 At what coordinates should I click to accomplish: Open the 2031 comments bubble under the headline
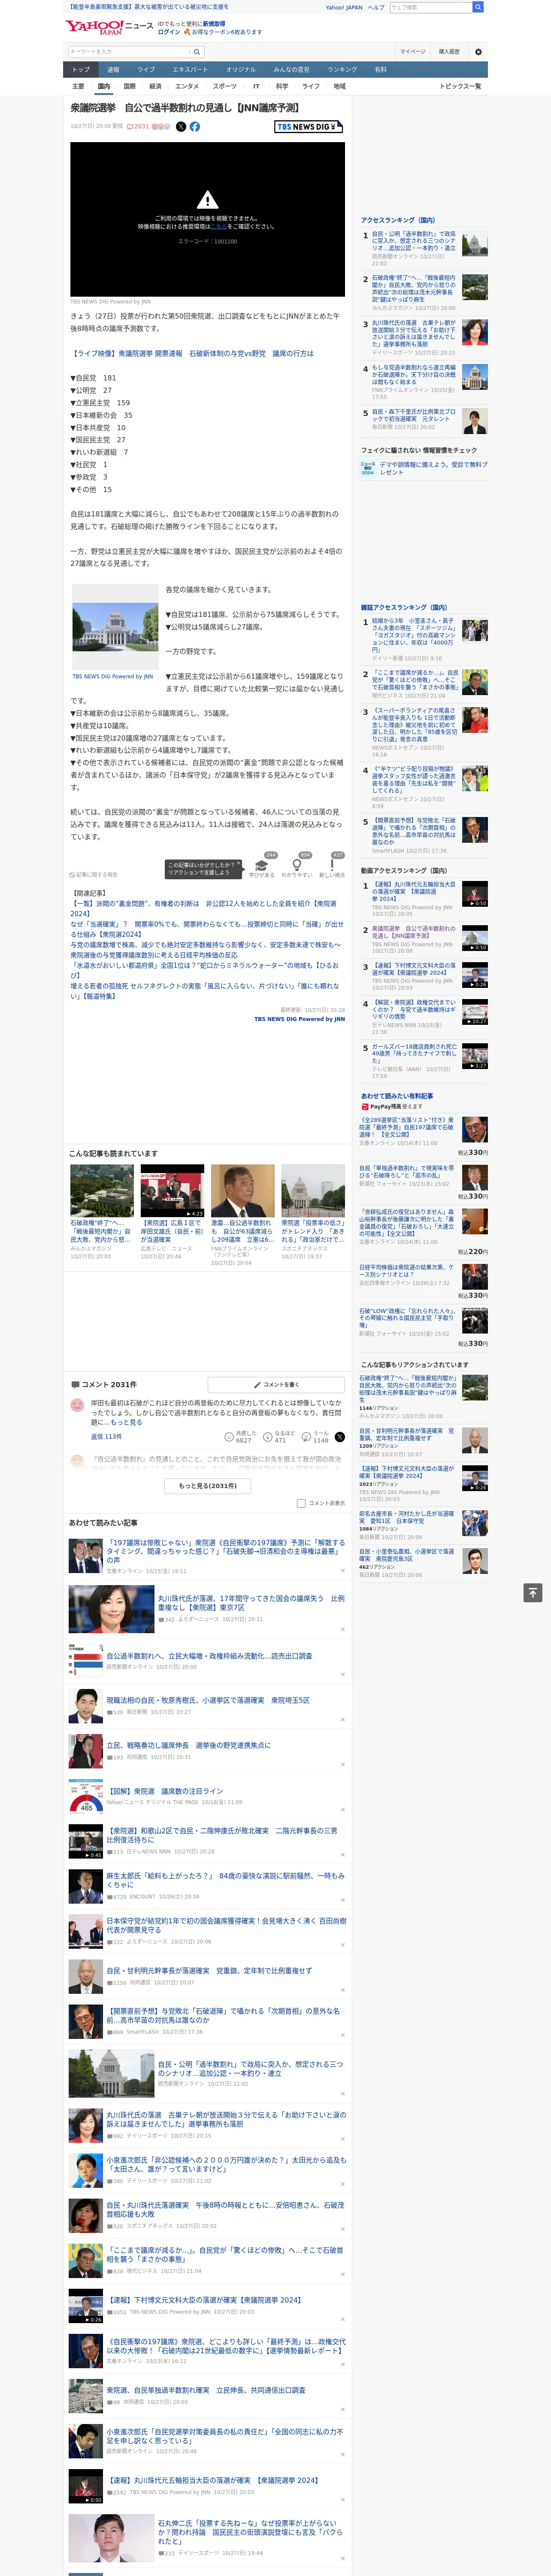pyautogui.click(x=138, y=127)
